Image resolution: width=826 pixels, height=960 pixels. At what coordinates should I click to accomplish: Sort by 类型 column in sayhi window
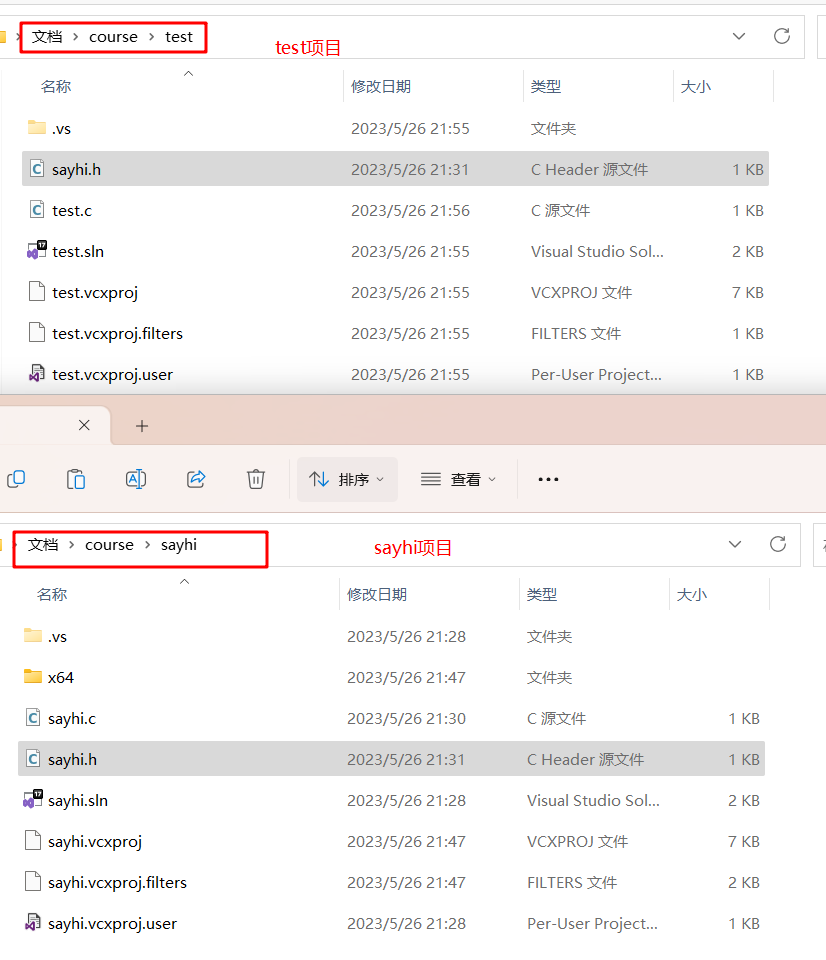[x=542, y=594]
